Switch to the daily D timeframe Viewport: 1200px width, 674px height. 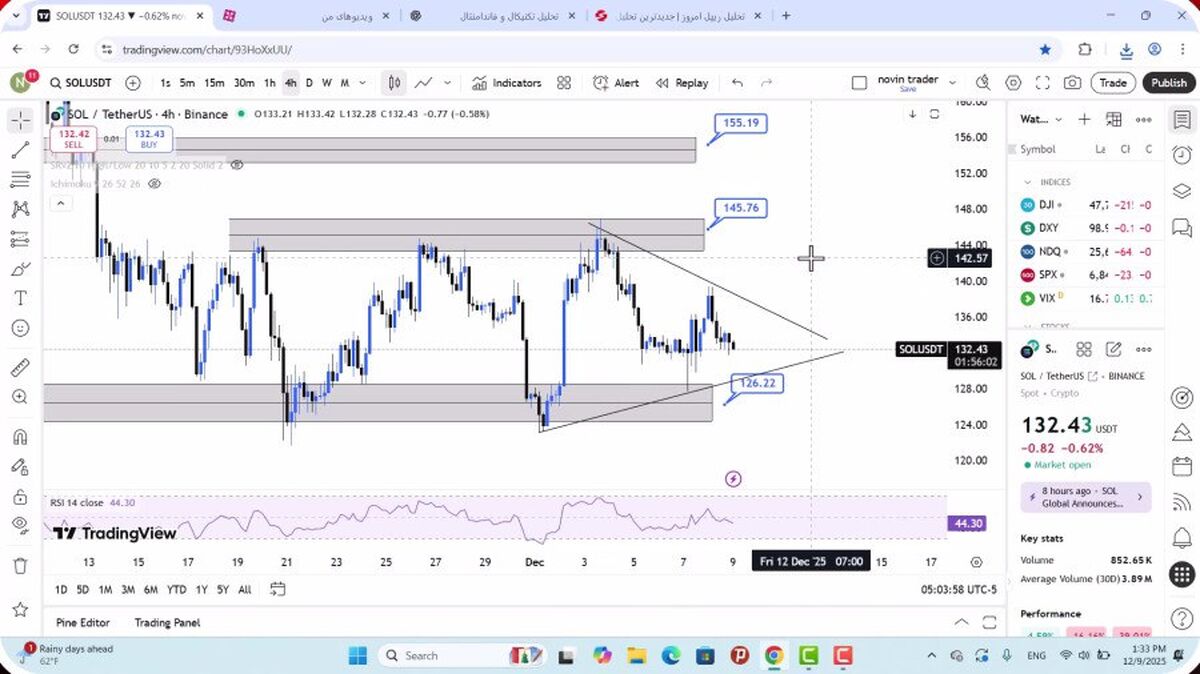(x=309, y=83)
